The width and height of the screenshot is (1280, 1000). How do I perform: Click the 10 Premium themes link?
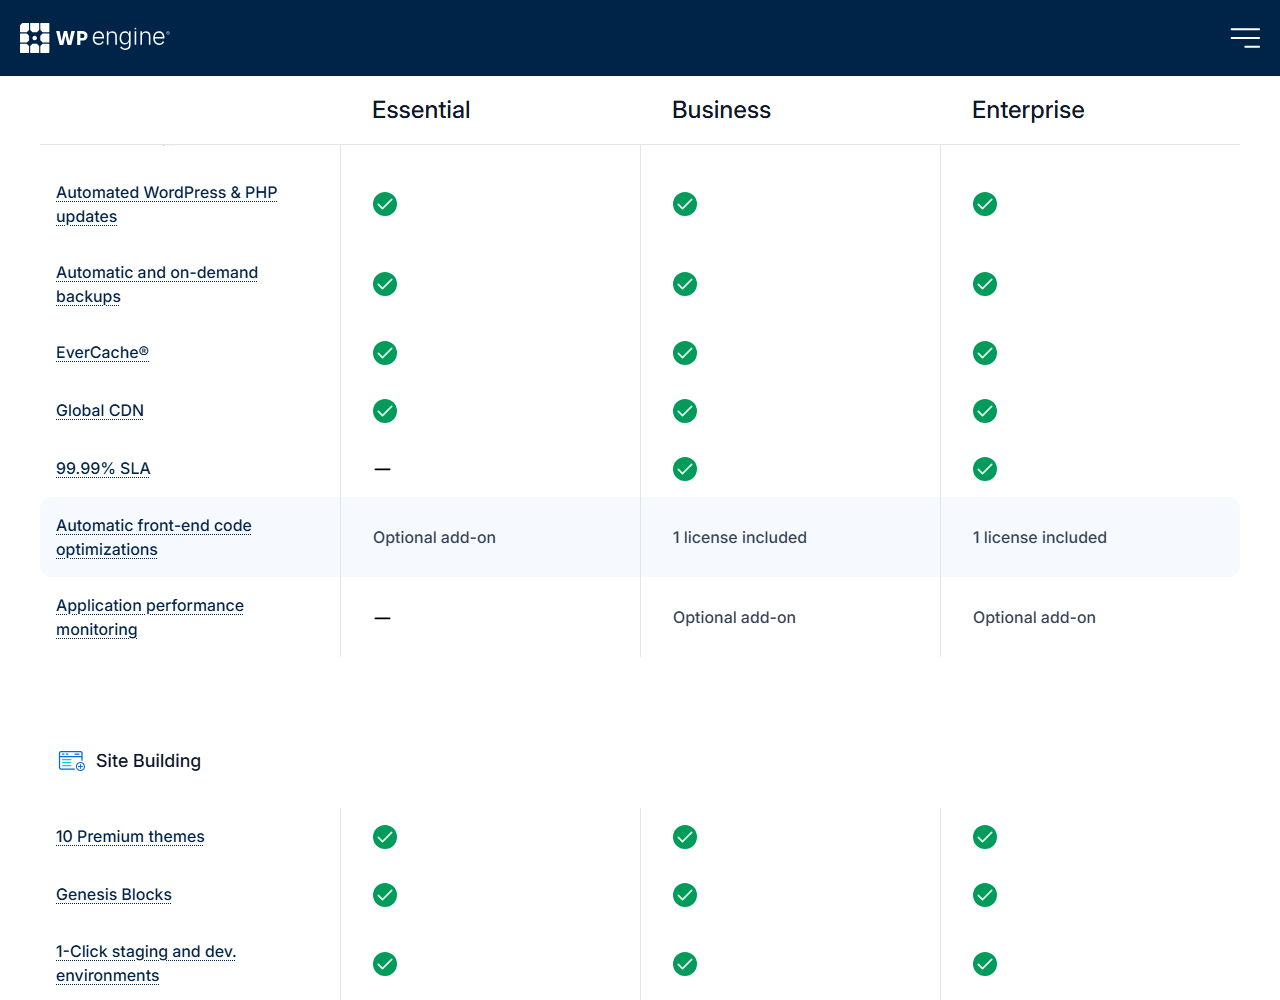[x=130, y=837]
